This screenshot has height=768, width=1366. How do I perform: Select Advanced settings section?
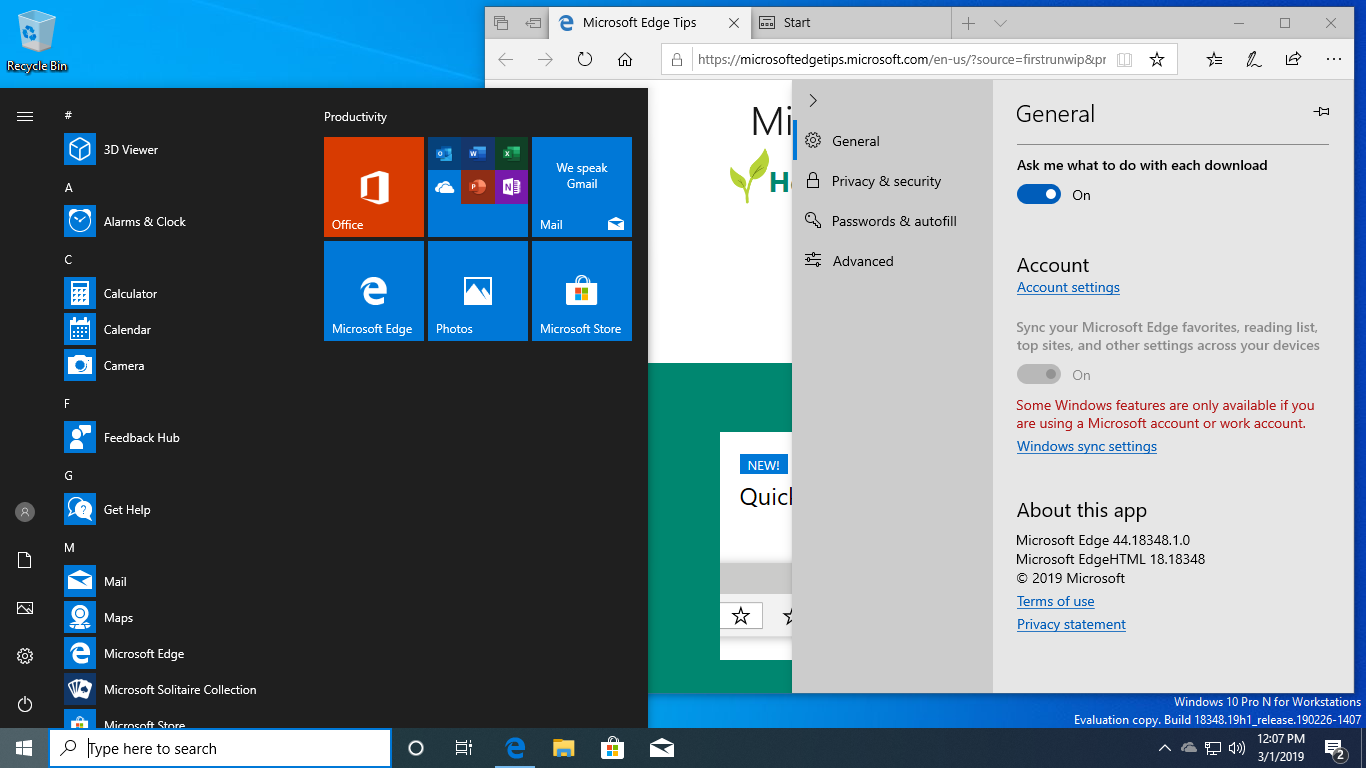(x=892, y=261)
